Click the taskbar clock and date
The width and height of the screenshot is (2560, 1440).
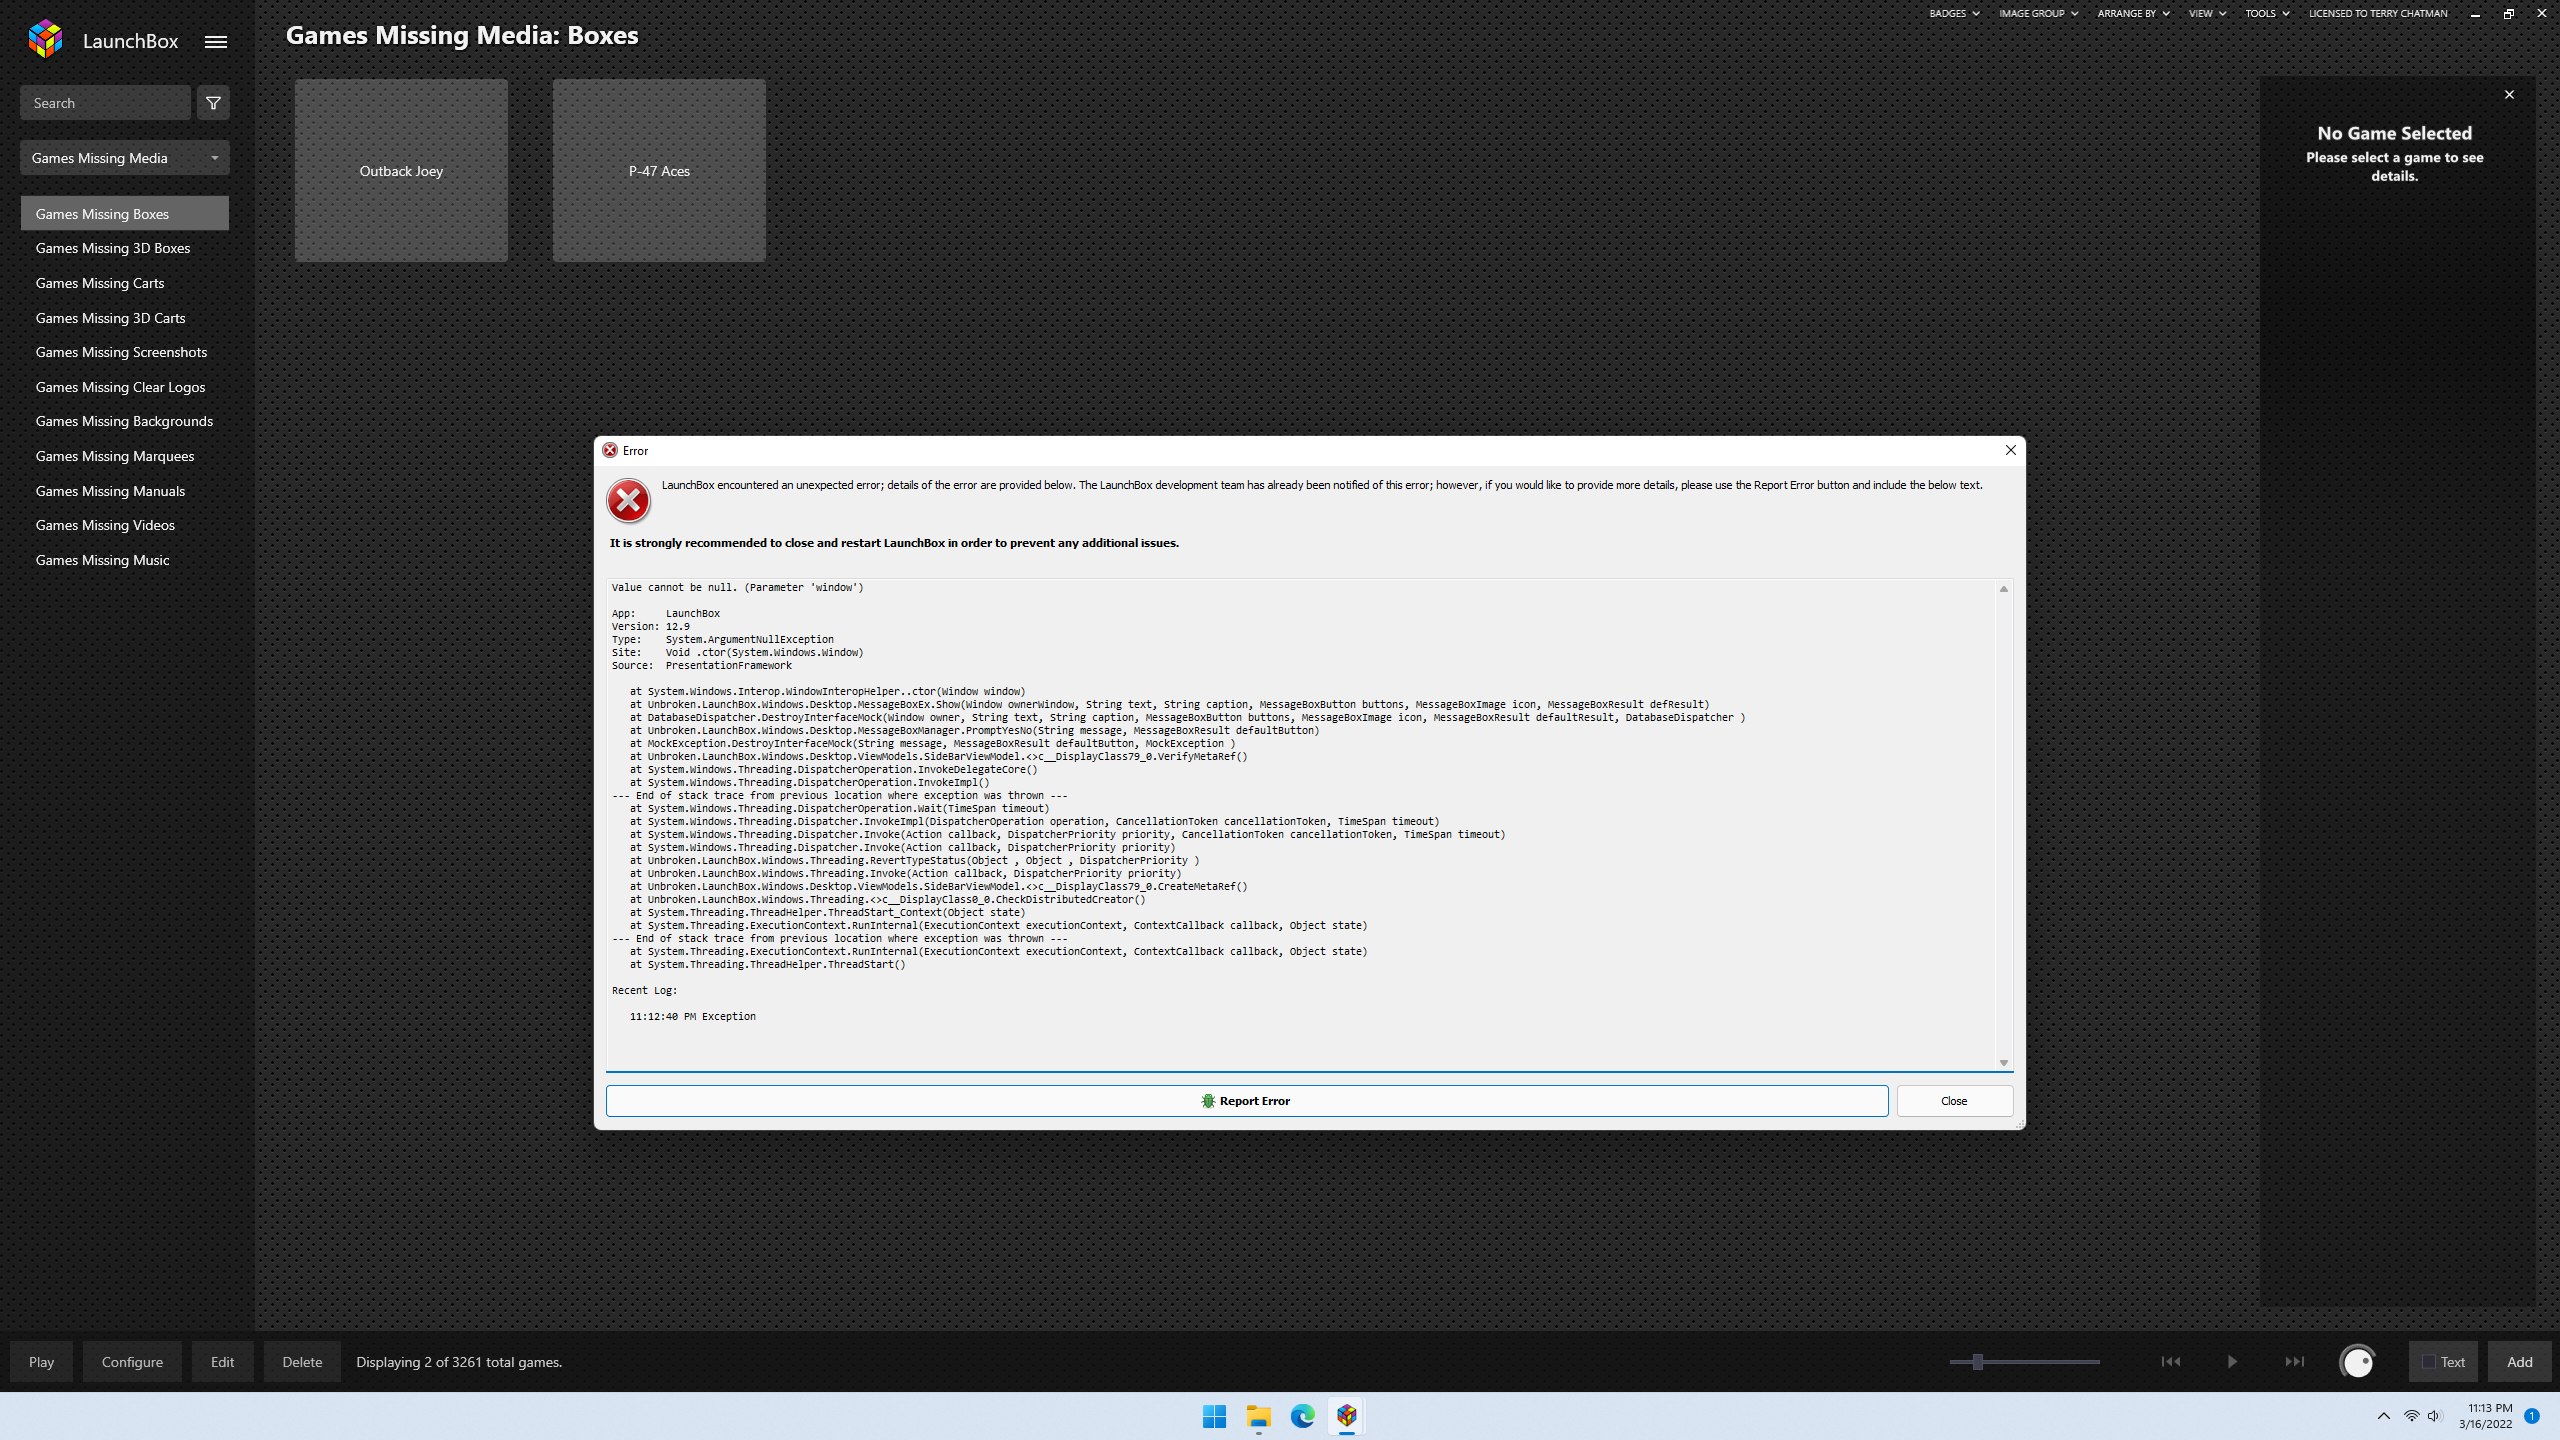tap(2485, 1416)
